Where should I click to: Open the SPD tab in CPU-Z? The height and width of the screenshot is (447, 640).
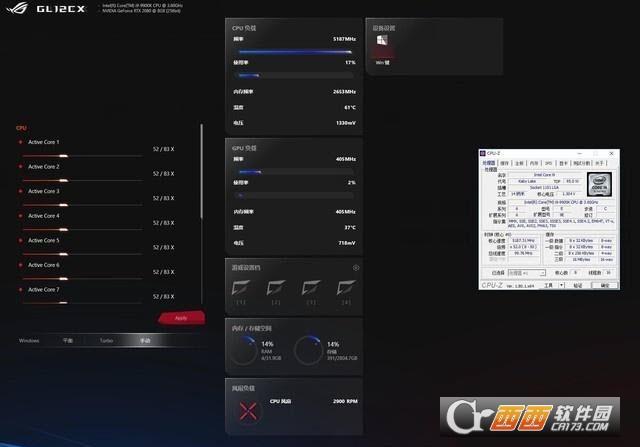coord(548,162)
